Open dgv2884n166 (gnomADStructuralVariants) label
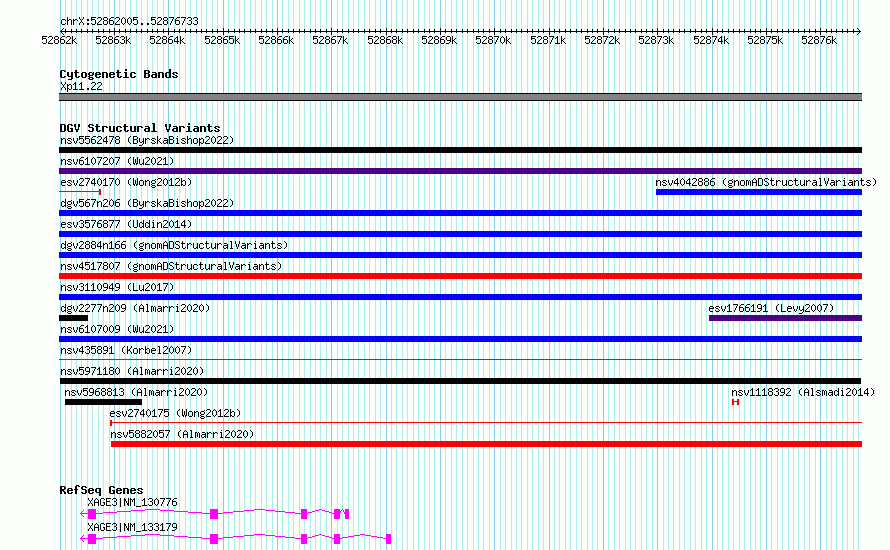This screenshot has width=890, height=550. [174, 245]
